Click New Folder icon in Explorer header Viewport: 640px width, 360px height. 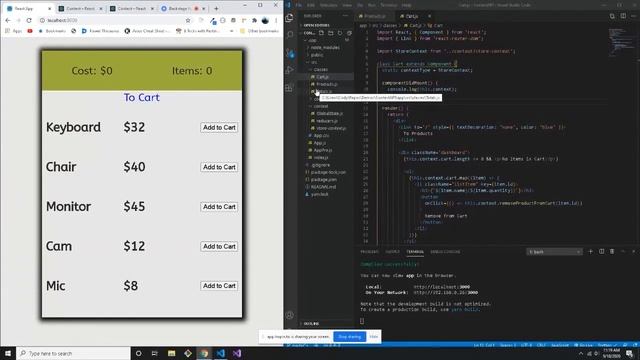[331, 33]
